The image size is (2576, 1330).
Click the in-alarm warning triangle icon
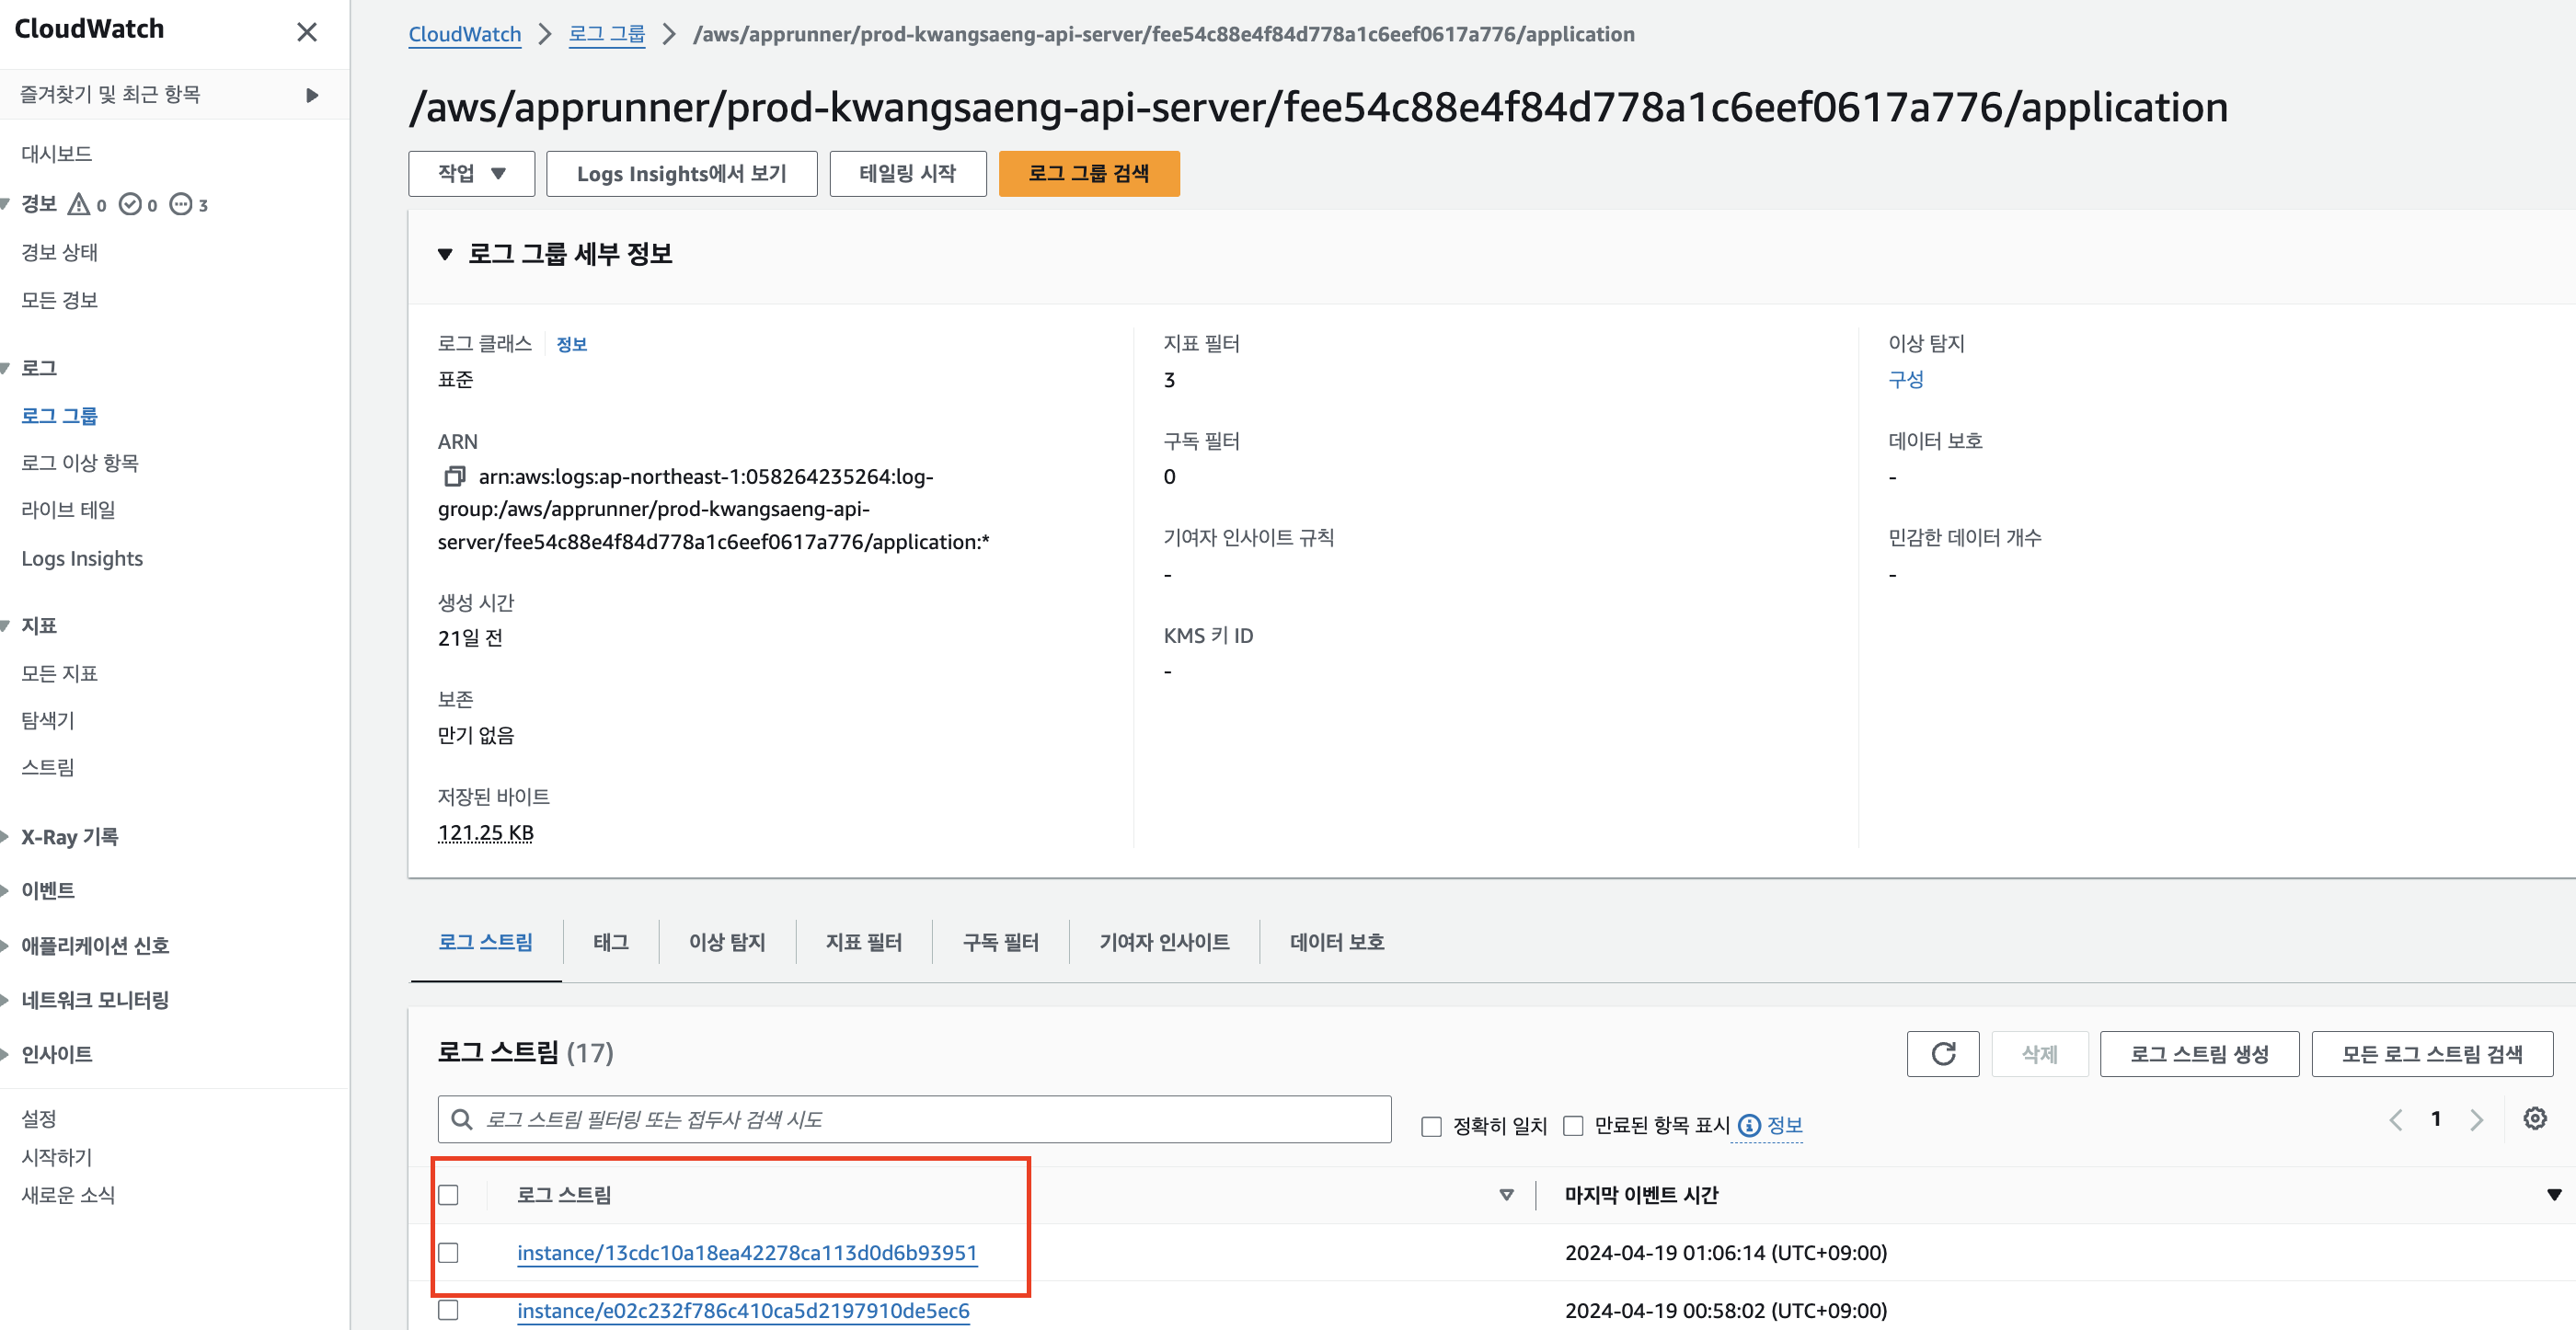(79, 205)
